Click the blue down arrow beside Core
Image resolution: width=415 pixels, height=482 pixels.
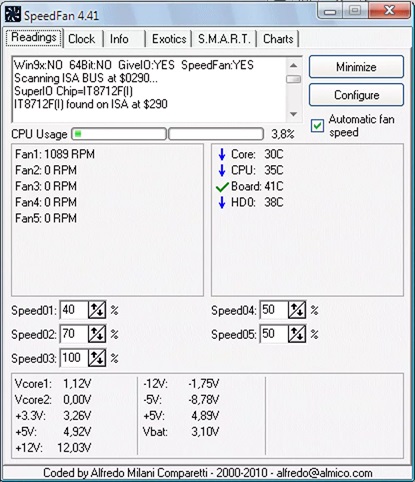(x=222, y=154)
